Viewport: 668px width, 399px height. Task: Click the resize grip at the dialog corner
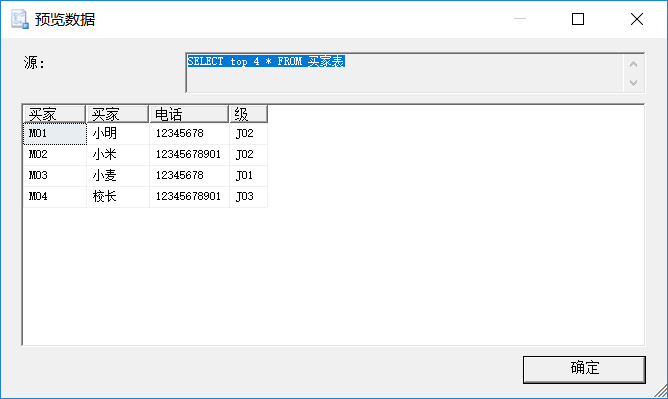pos(661,391)
